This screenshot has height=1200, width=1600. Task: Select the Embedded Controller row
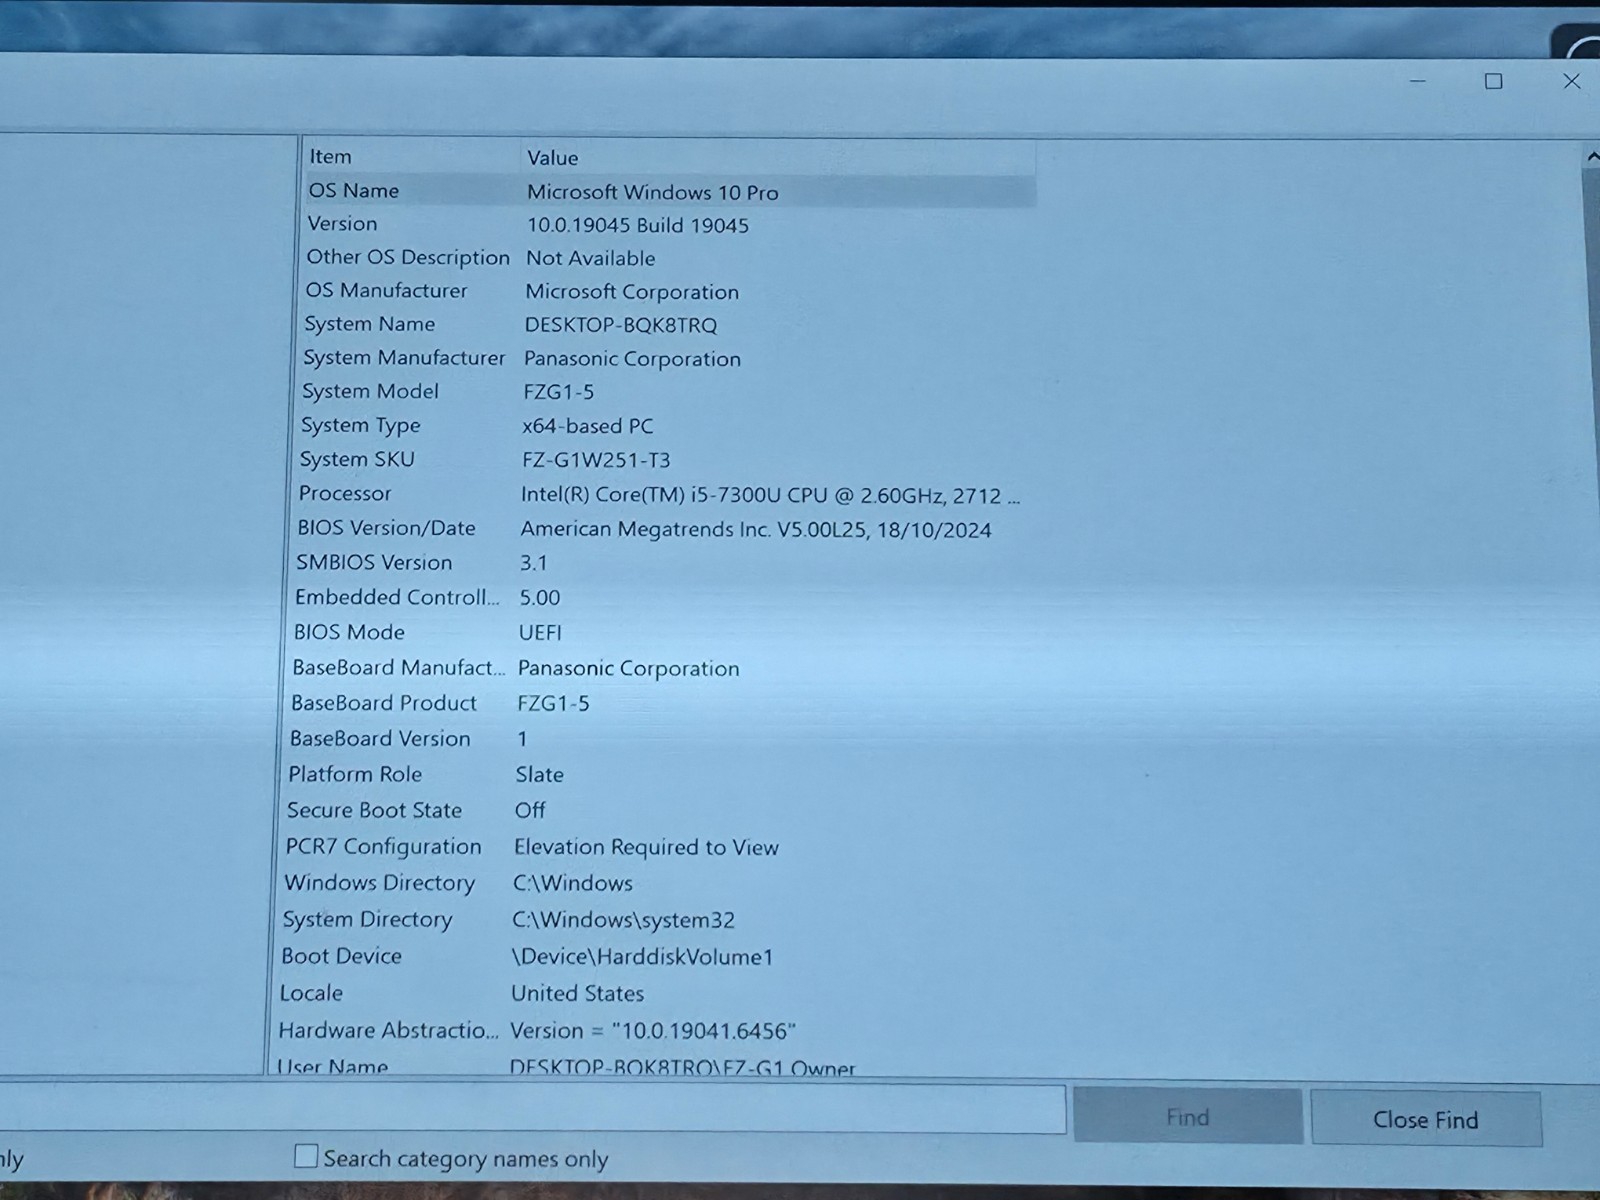click(664, 597)
